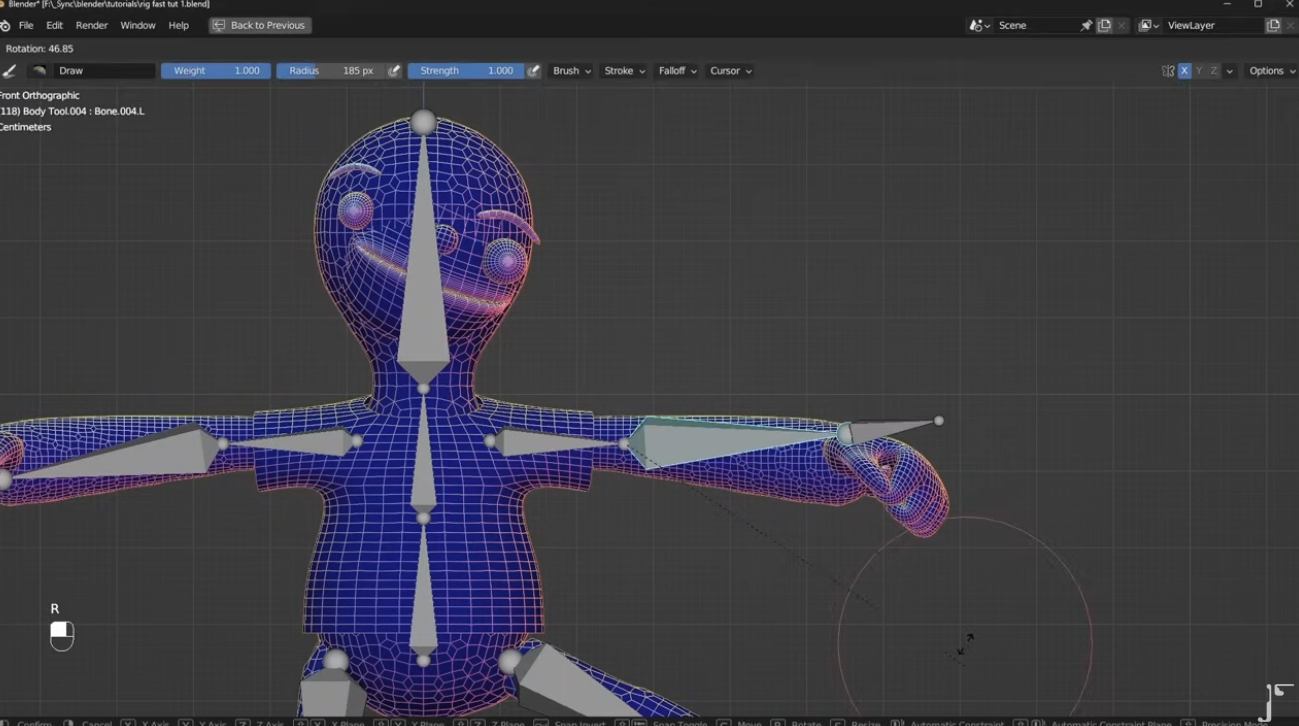Screen dimensions: 1299x726
Task: Toggle Z axis symmetry
Action: (1214, 71)
